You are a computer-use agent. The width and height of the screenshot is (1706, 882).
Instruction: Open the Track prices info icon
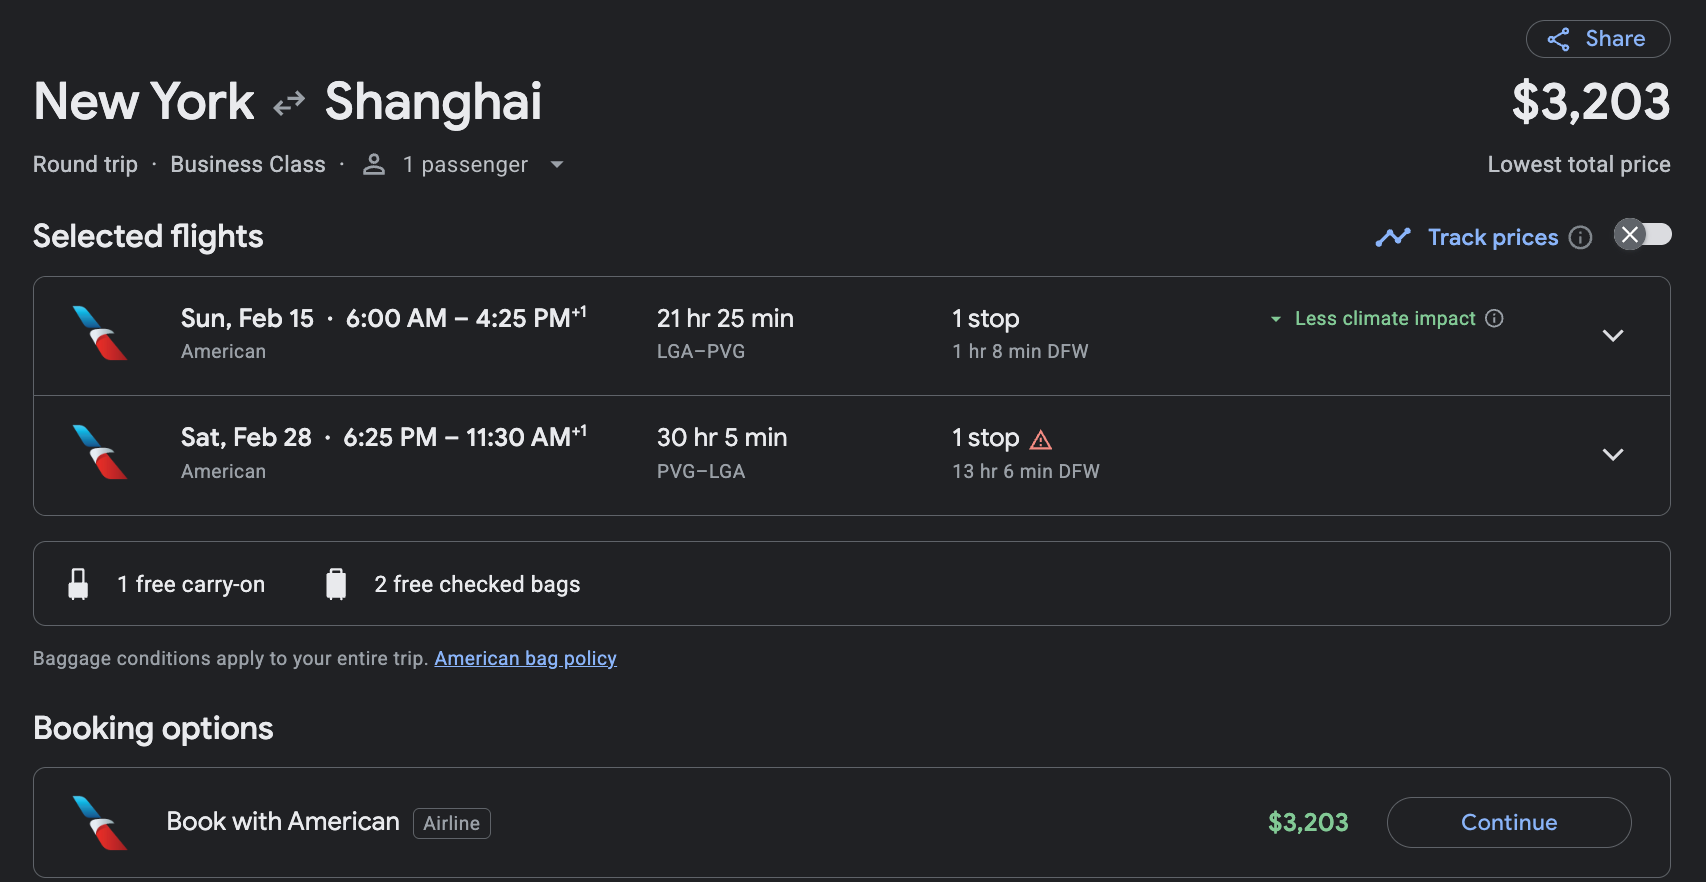click(x=1580, y=237)
